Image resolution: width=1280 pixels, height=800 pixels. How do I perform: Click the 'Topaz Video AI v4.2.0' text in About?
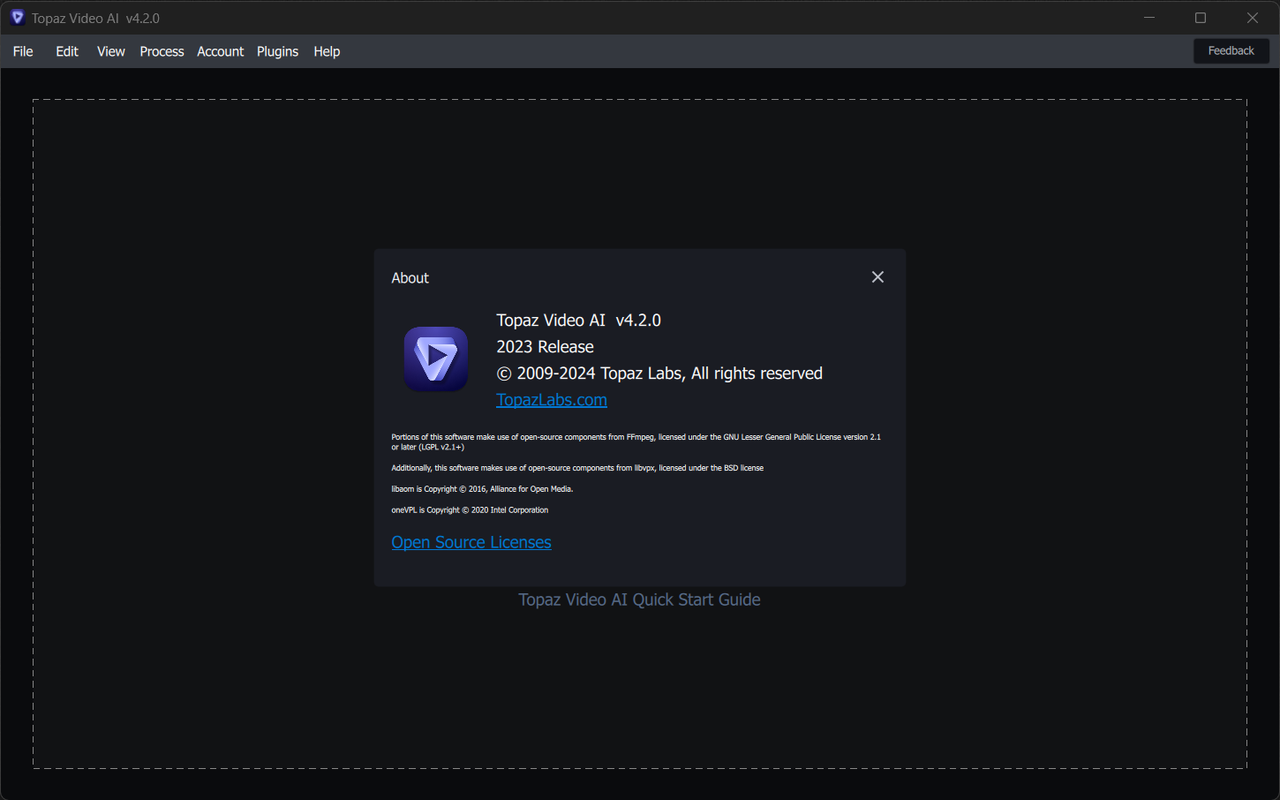pyautogui.click(x=579, y=321)
